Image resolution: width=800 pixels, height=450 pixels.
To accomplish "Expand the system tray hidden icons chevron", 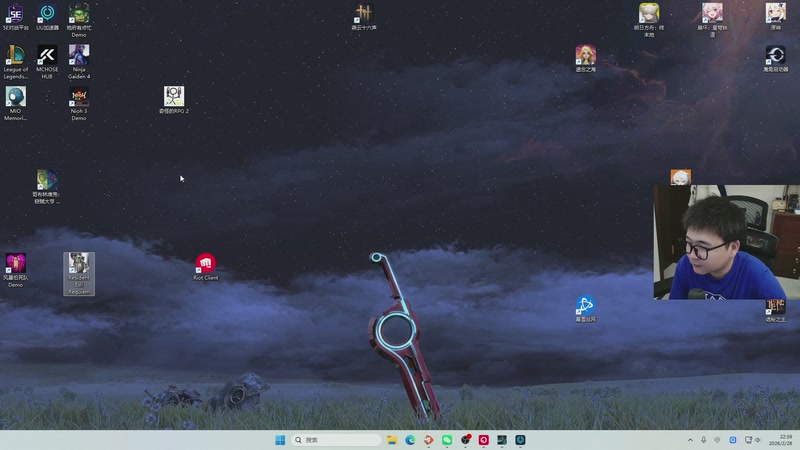I will click(690, 440).
